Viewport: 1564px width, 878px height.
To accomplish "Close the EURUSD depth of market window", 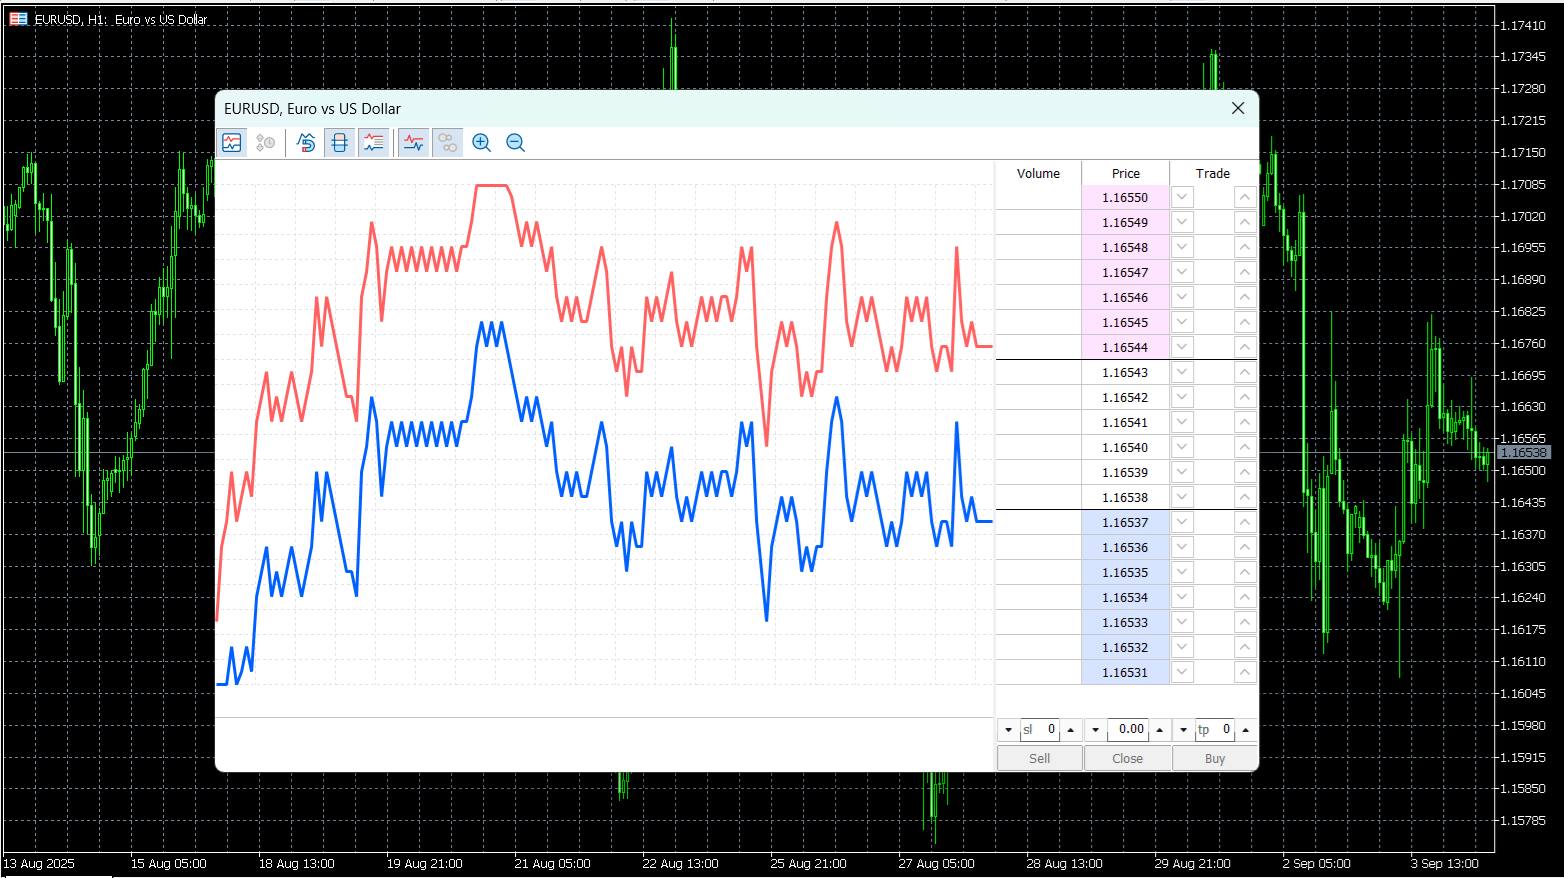I will pyautogui.click(x=1238, y=108).
